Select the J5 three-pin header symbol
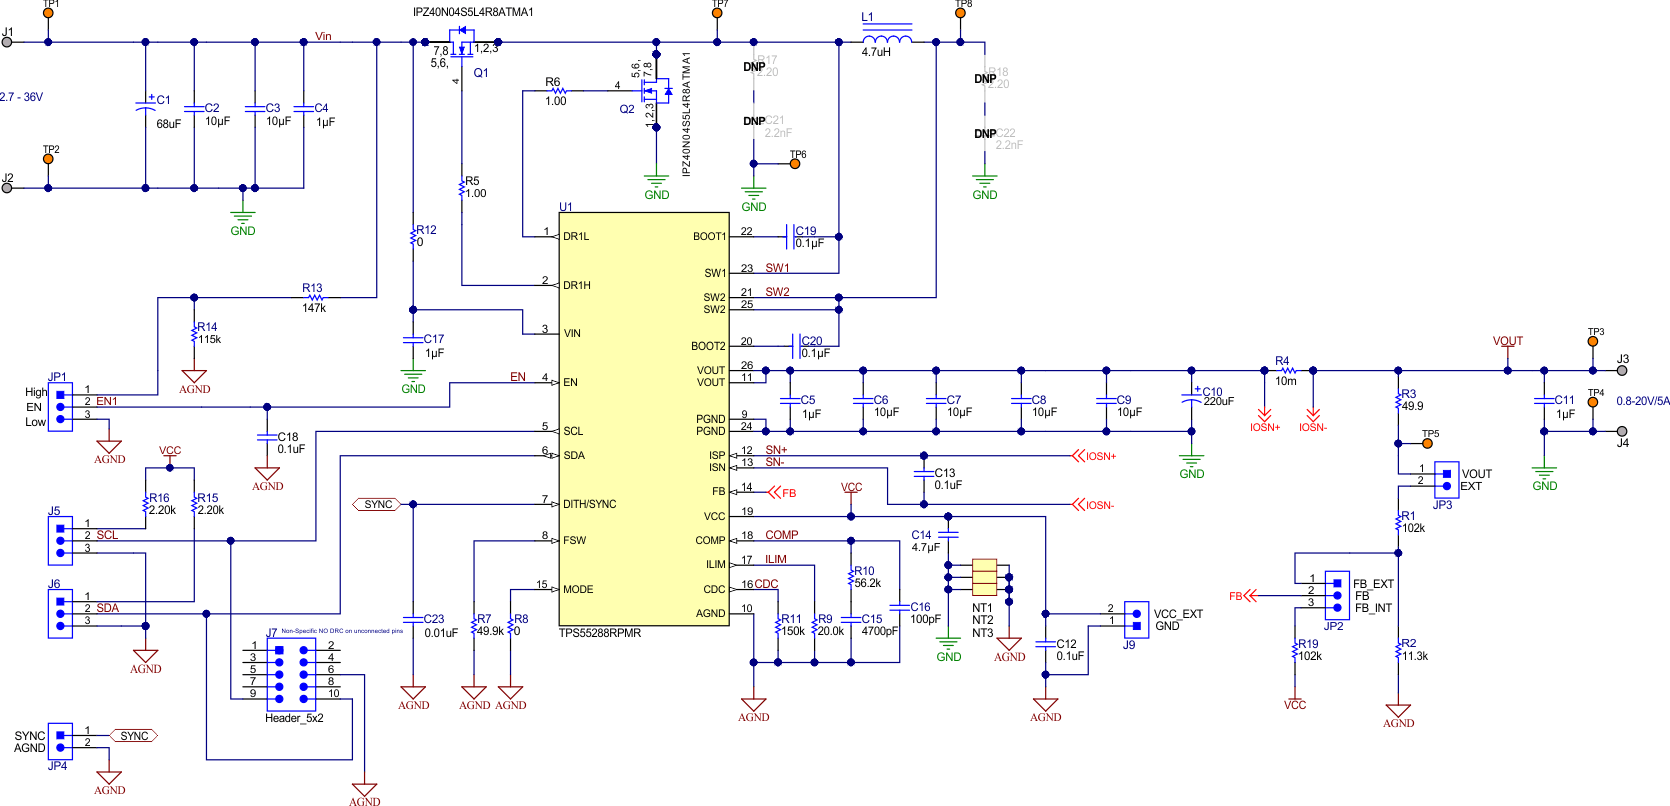This screenshot has width=1670, height=806. (x=60, y=540)
